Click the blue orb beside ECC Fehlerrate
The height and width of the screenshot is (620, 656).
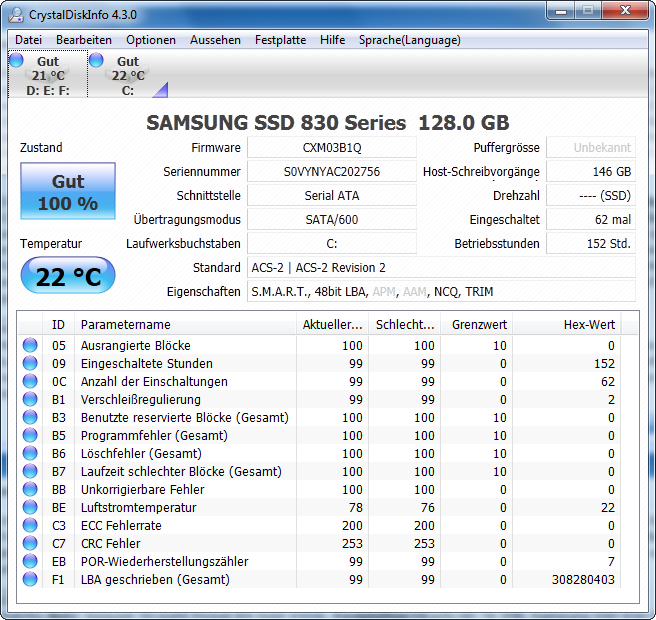click(x=30, y=525)
